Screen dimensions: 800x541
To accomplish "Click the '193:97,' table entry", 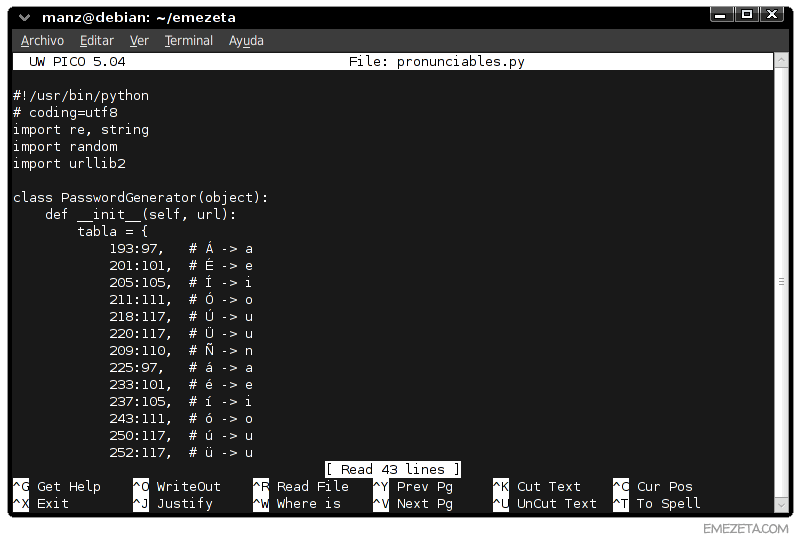I will pyautogui.click(x=136, y=249).
